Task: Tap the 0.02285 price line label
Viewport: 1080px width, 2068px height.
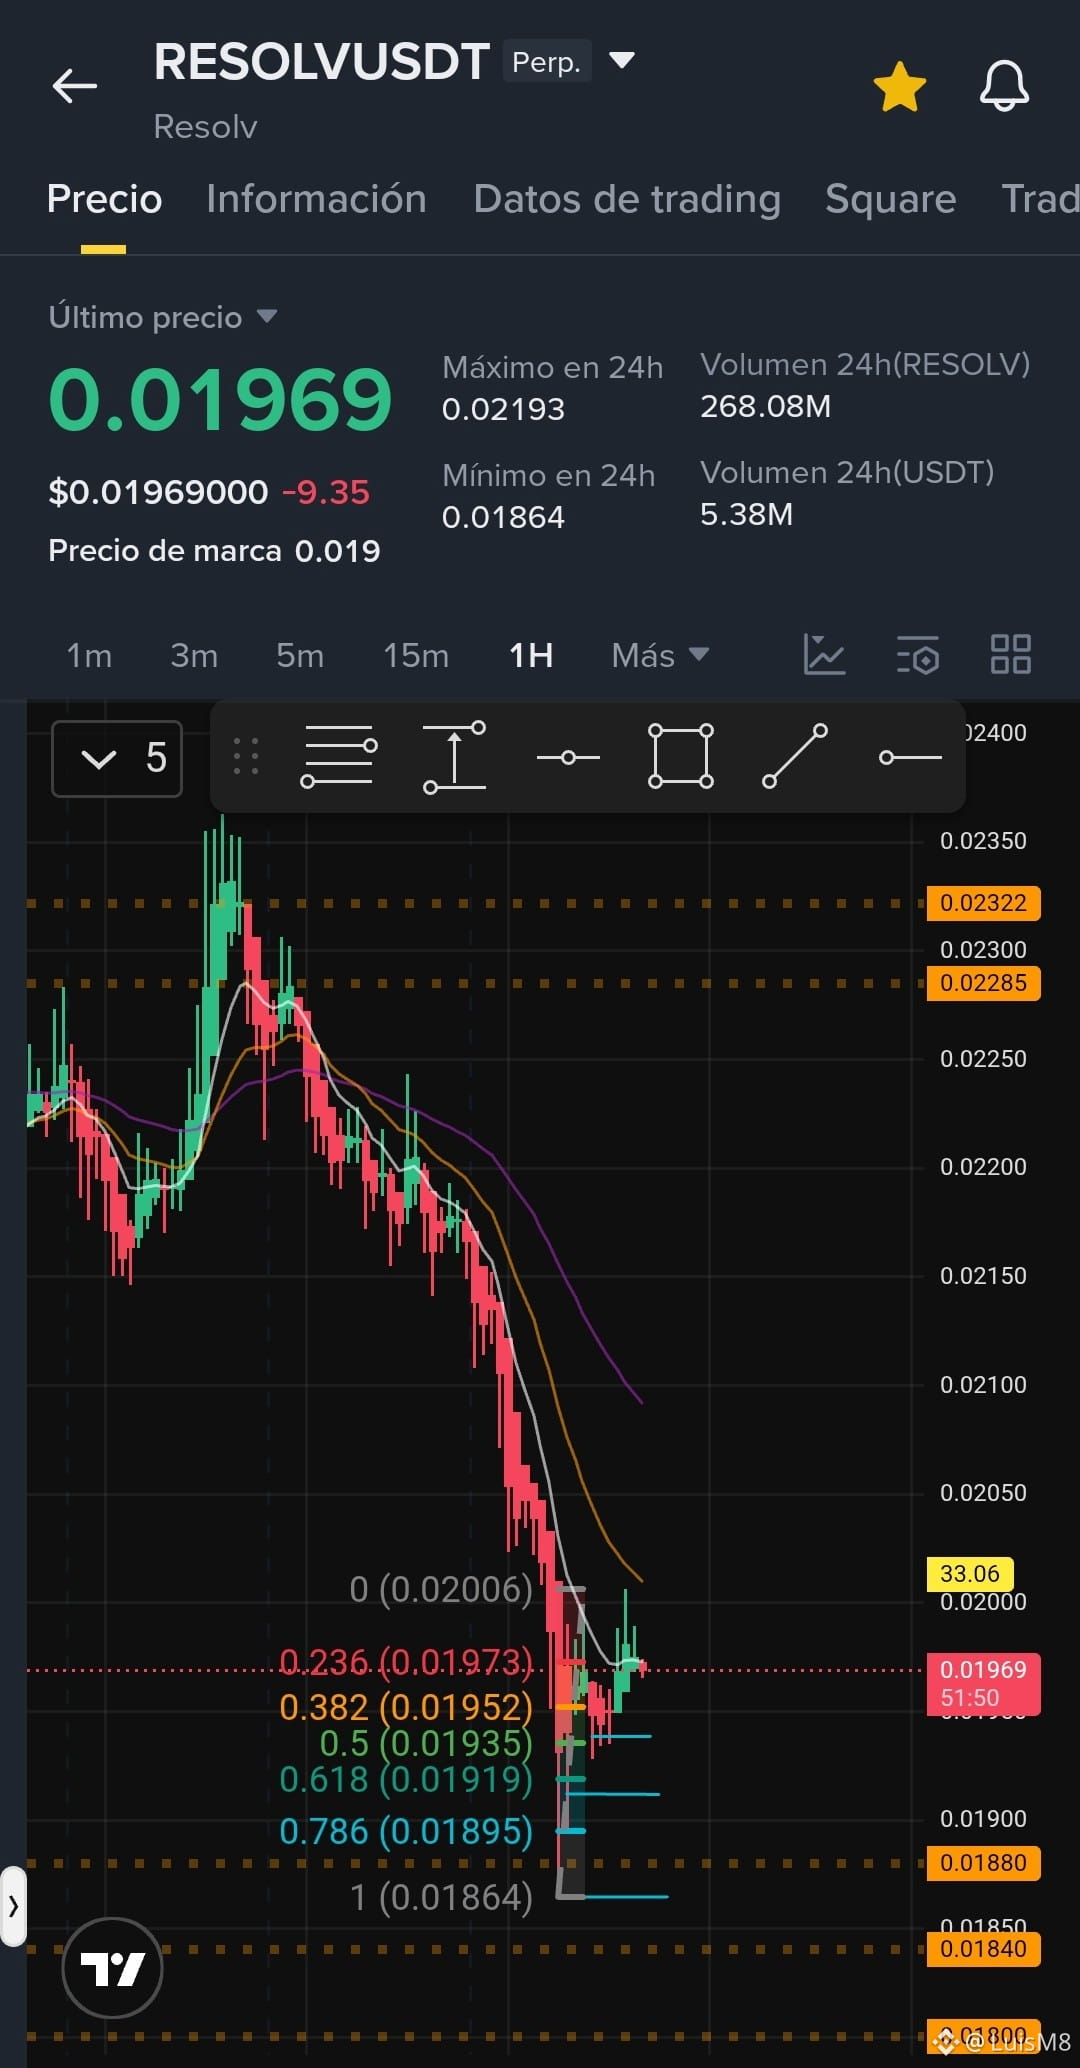Action: (x=983, y=983)
